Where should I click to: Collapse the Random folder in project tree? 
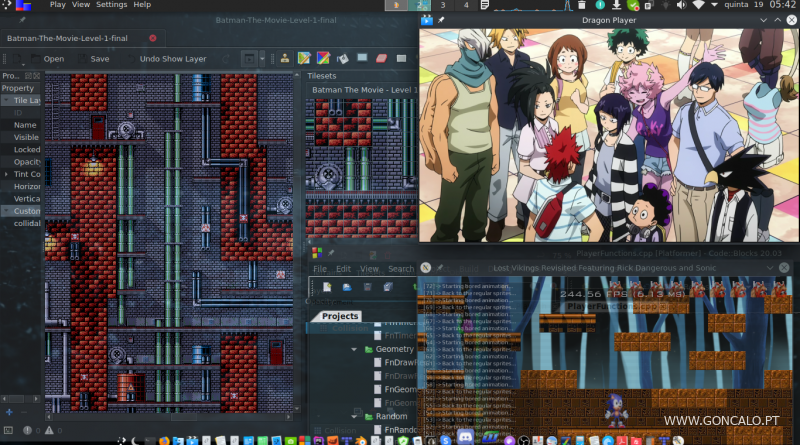[x=354, y=416]
